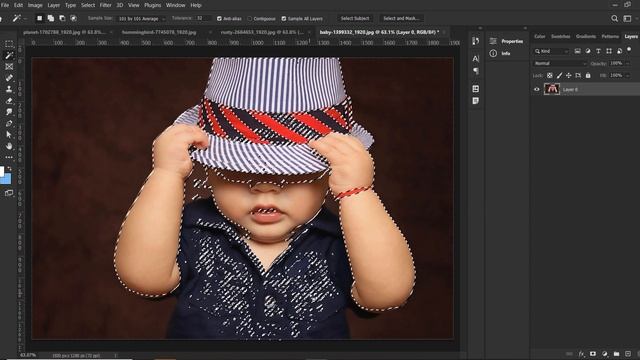Open the Character panel icon
Viewport: 640px width, 360px height.
(x=476, y=59)
